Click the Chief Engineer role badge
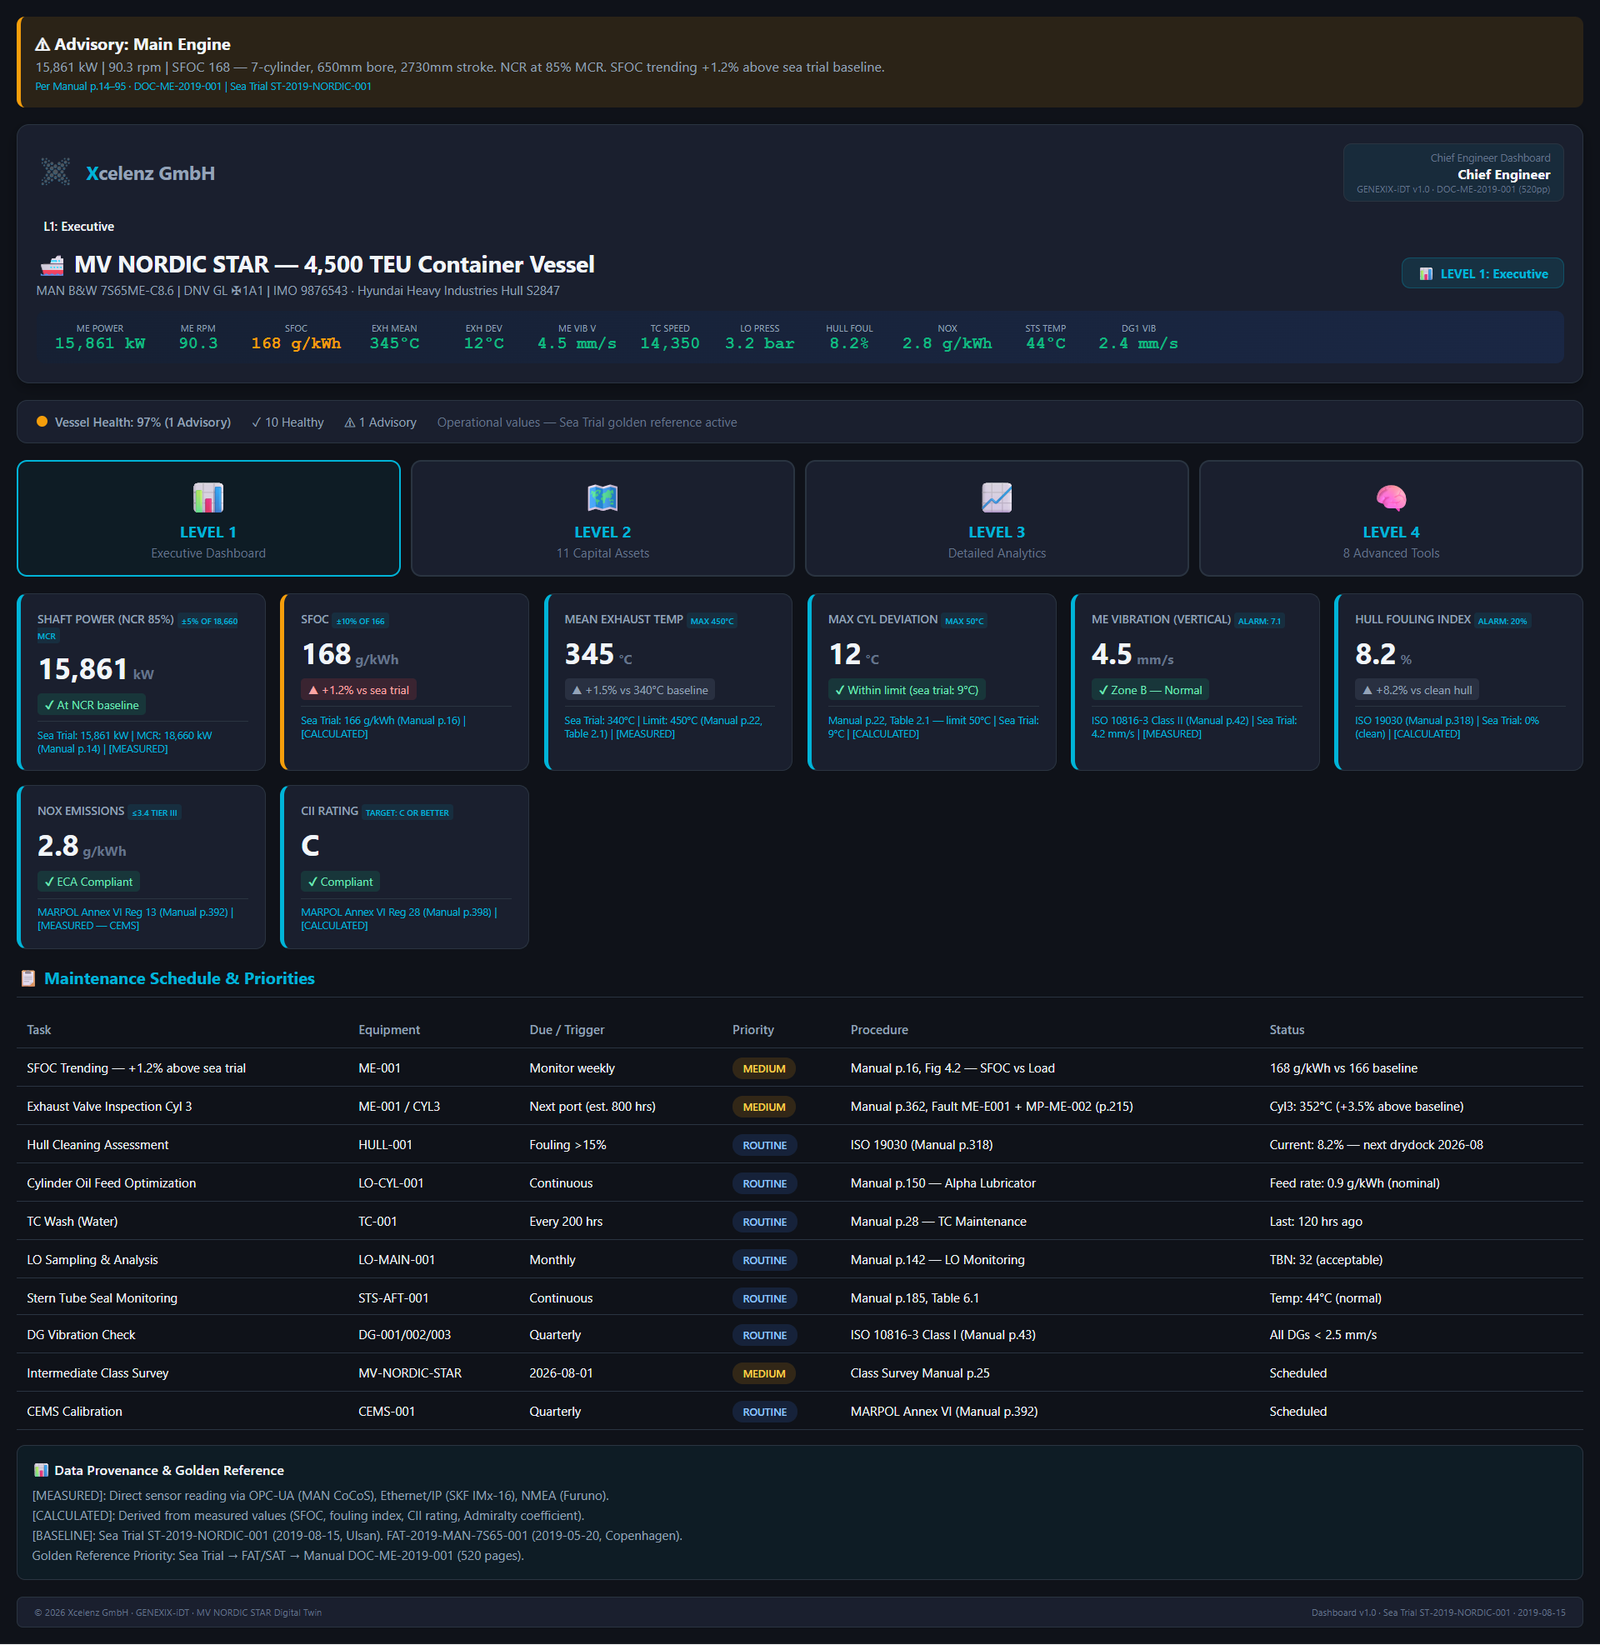This screenshot has height=1645, width=1600. click(1454, 173)
